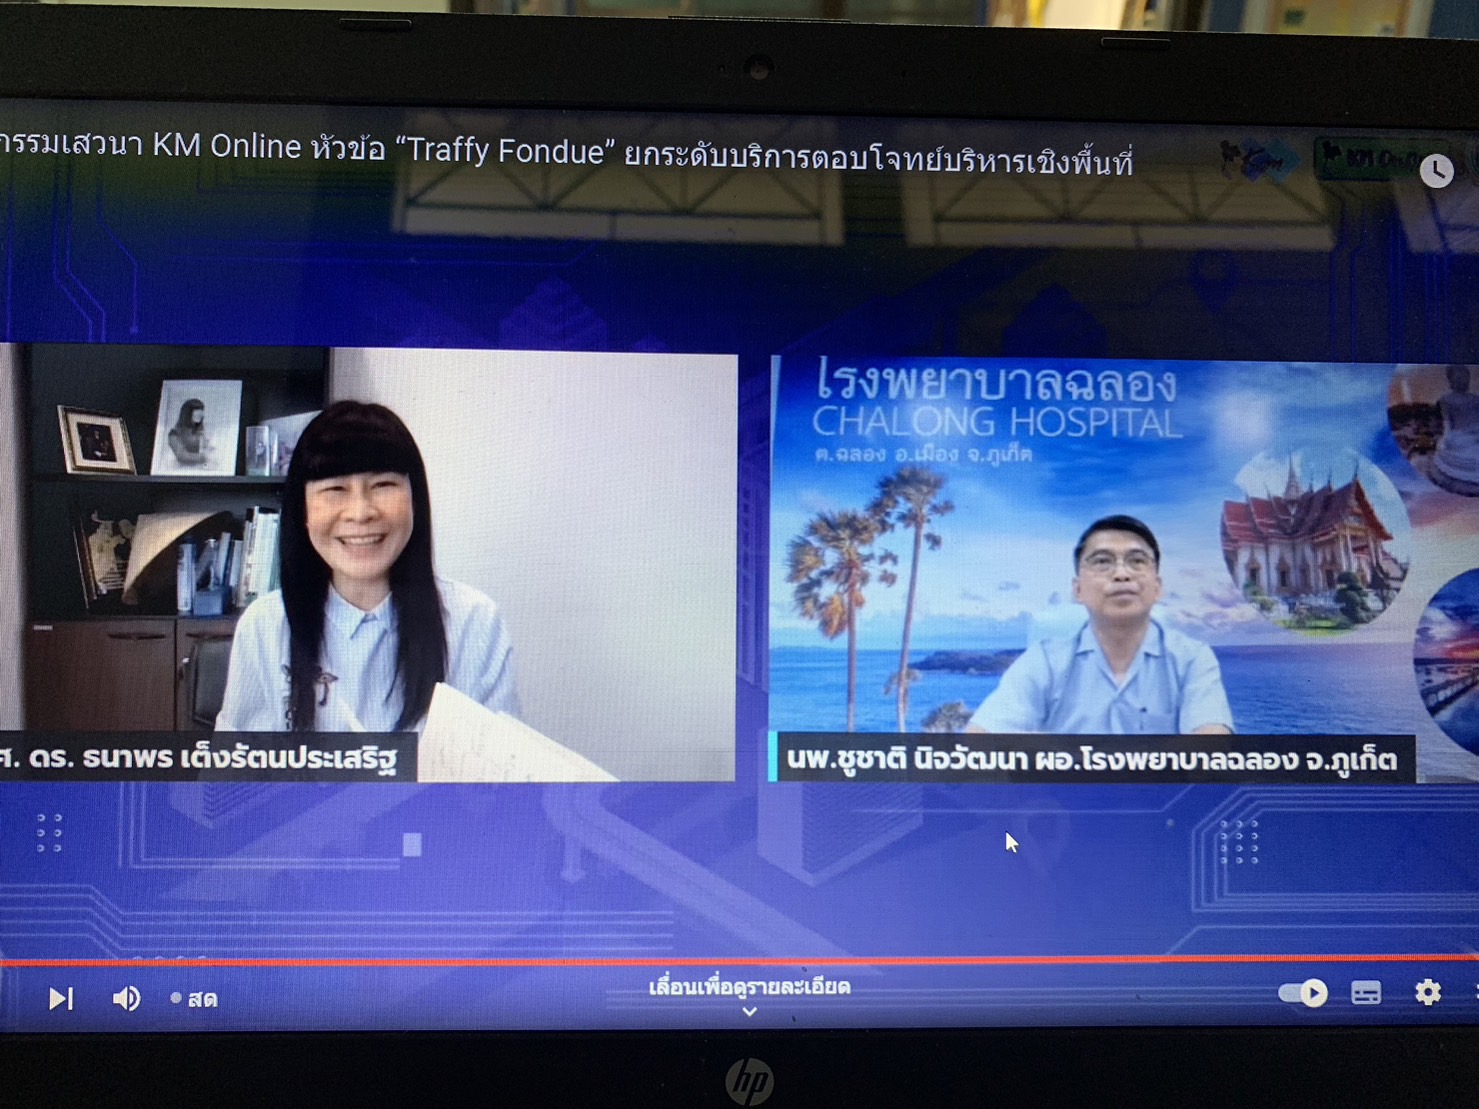Mute the video with the speaker icon
Screen dimensions: 1479x1109
tap(126, 998)
